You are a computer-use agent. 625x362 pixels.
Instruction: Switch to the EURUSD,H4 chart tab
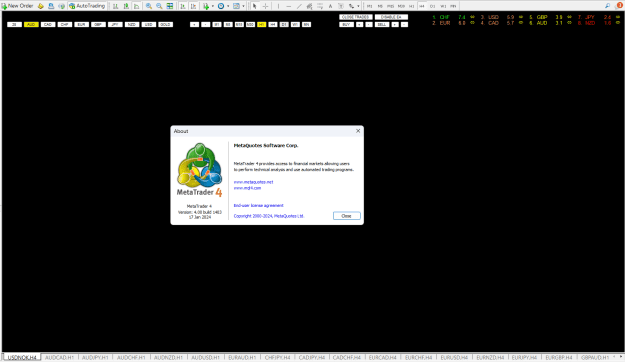pyautogui.click(x=454, y=358)
